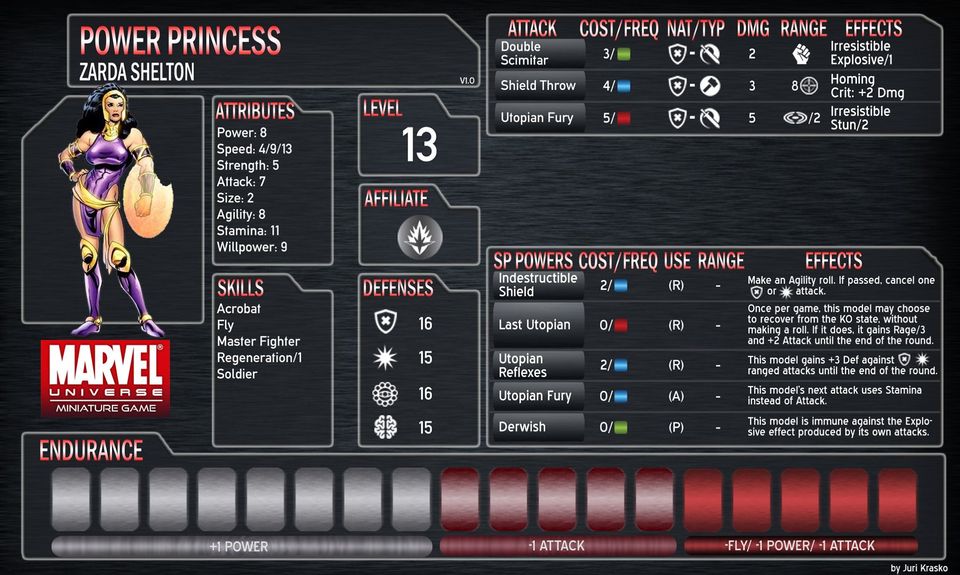This screenshot has width=960, height=575.
Task: Select the Double Scimitar attack label
Action: [x=539, y=53]
